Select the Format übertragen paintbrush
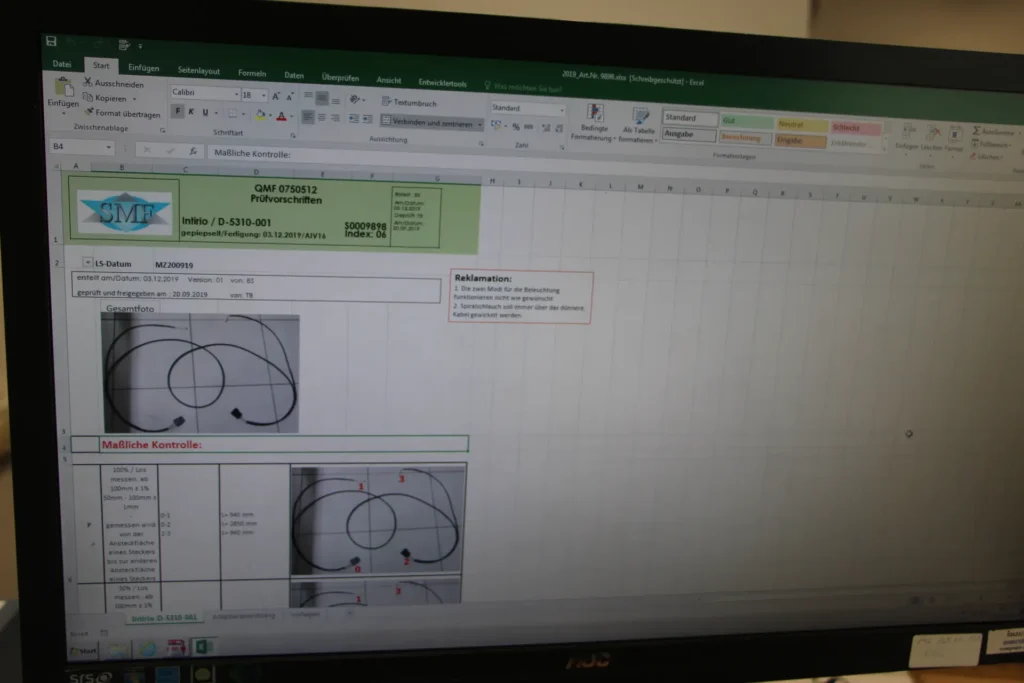Screen dimensions: 1024x683 [89, 112]
